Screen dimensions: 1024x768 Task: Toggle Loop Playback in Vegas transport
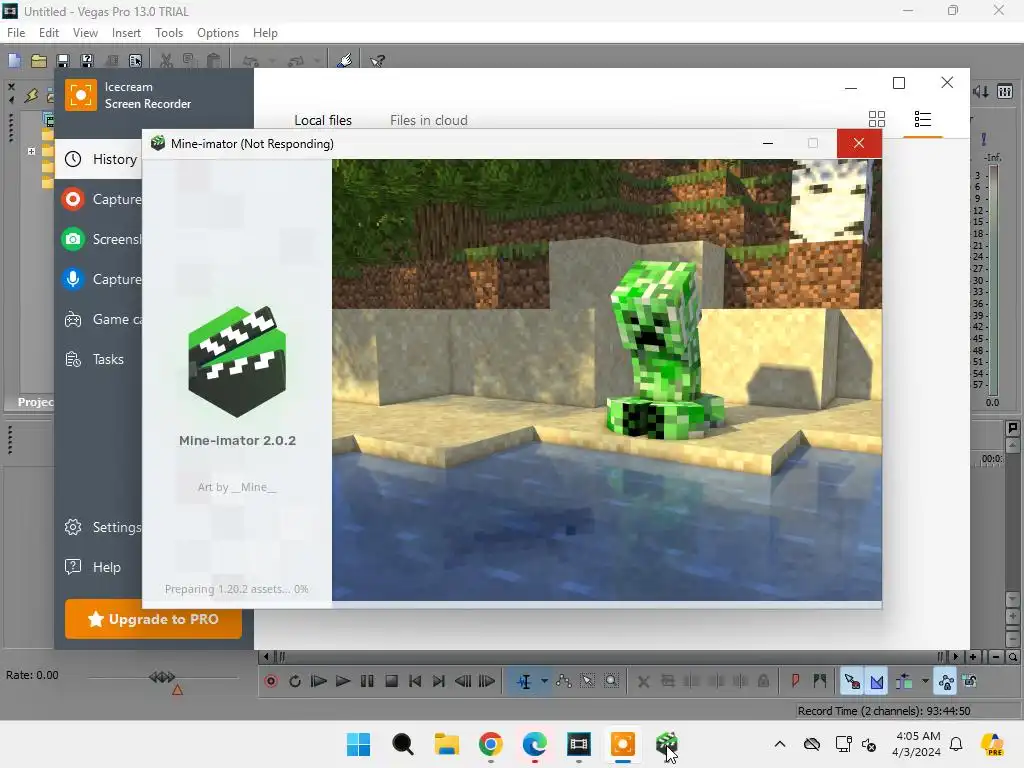click(295, 681)
